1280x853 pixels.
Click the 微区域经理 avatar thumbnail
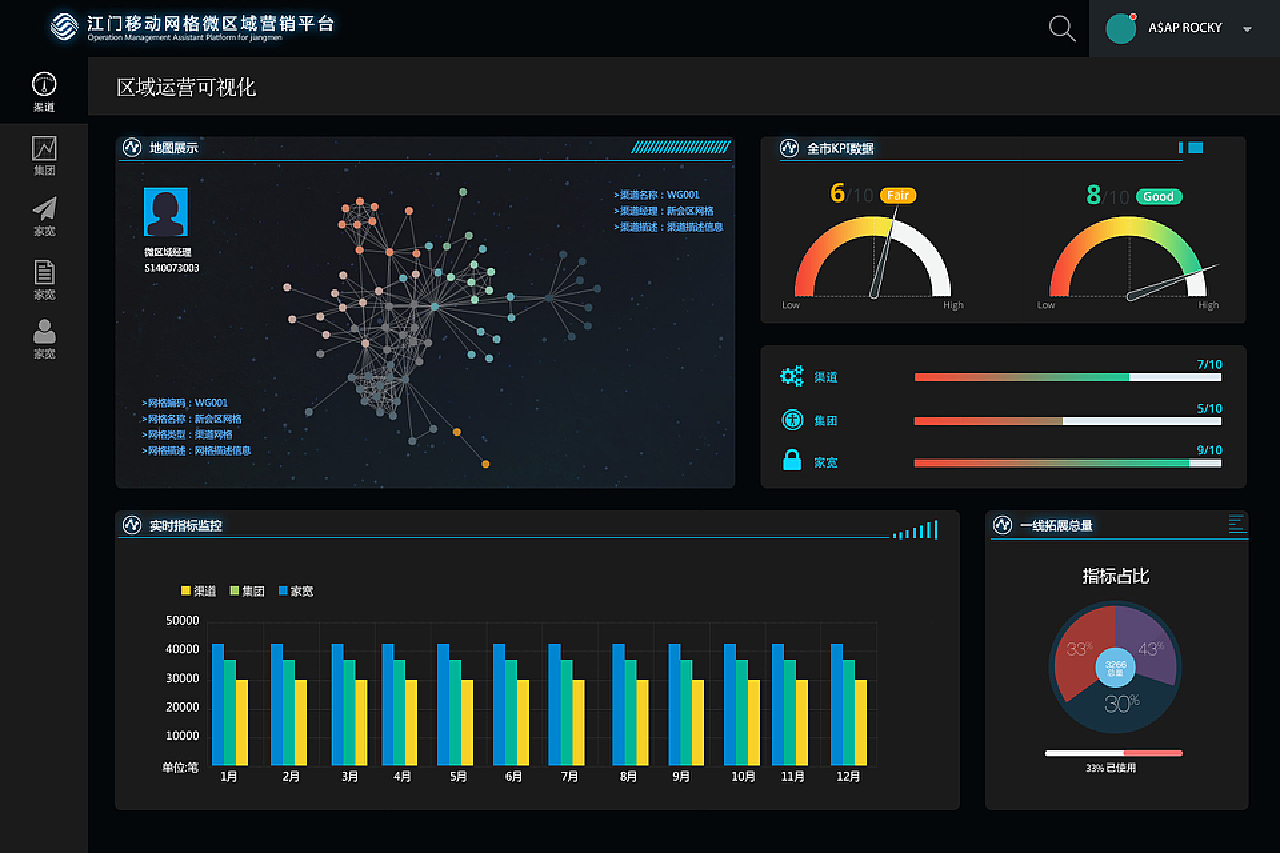165,212
